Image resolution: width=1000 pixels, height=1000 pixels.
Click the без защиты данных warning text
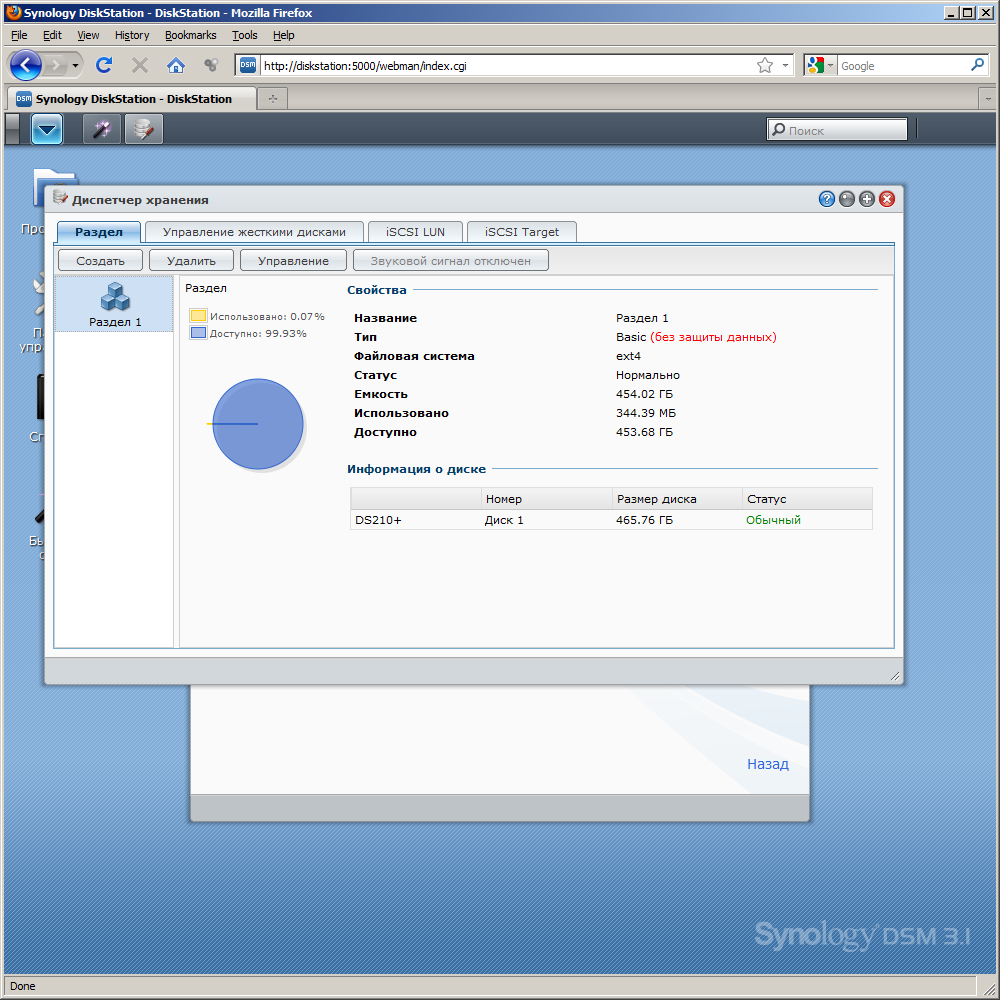713,337
